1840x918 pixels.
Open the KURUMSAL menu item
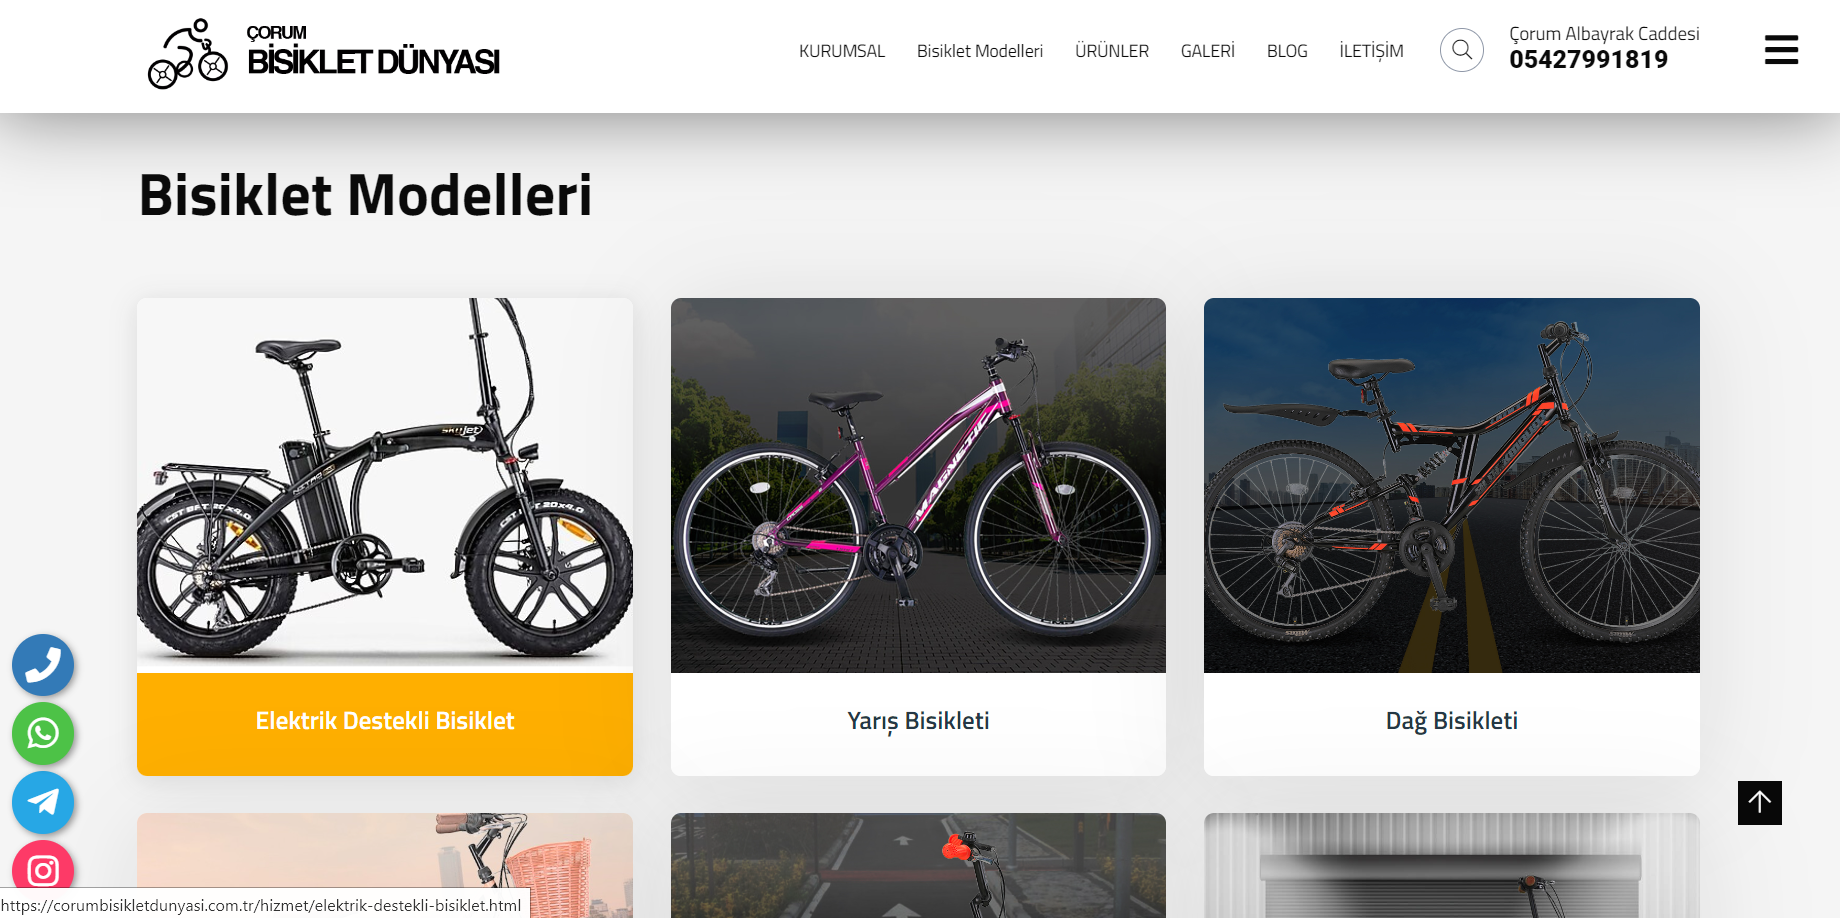coord(842,51)
